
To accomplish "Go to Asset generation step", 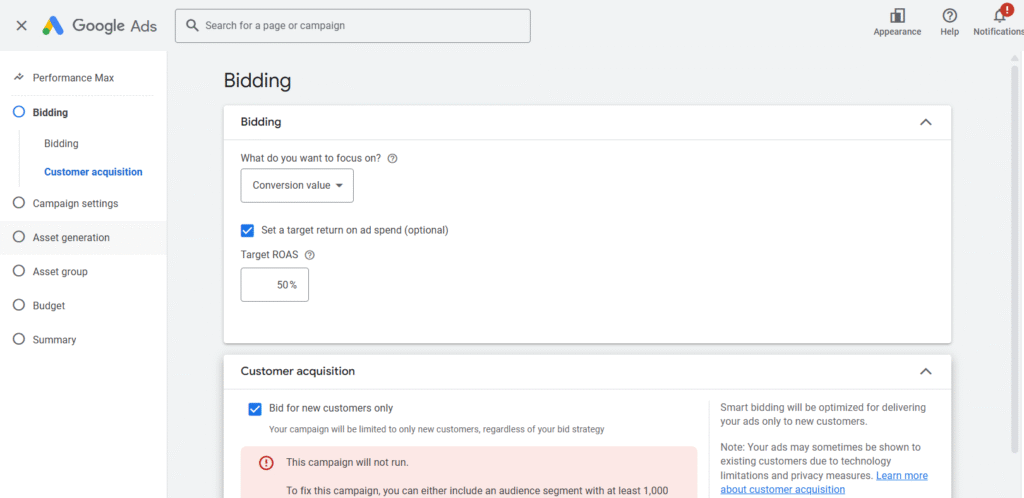I will (x=71, y=238).
